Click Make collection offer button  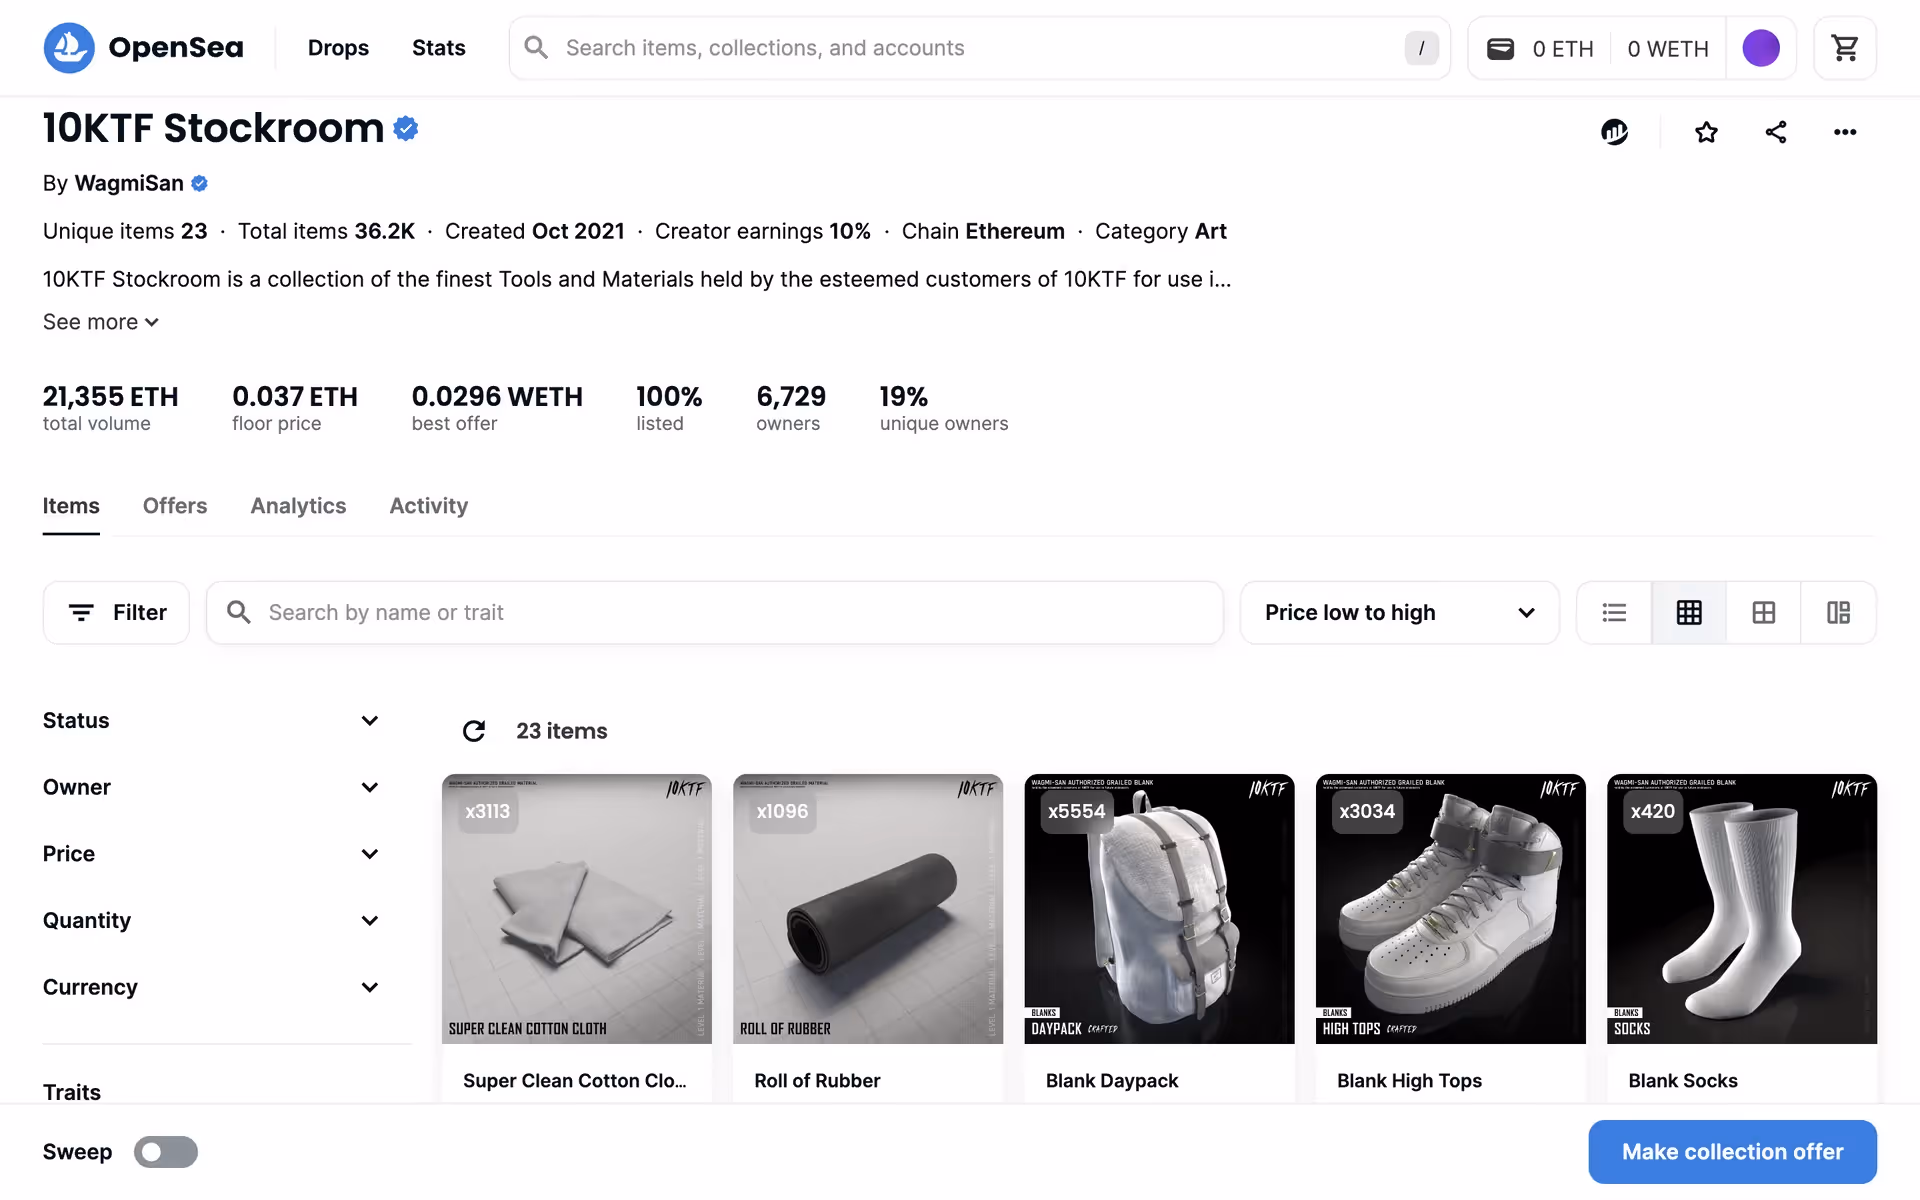[x=1732, y=1152]
